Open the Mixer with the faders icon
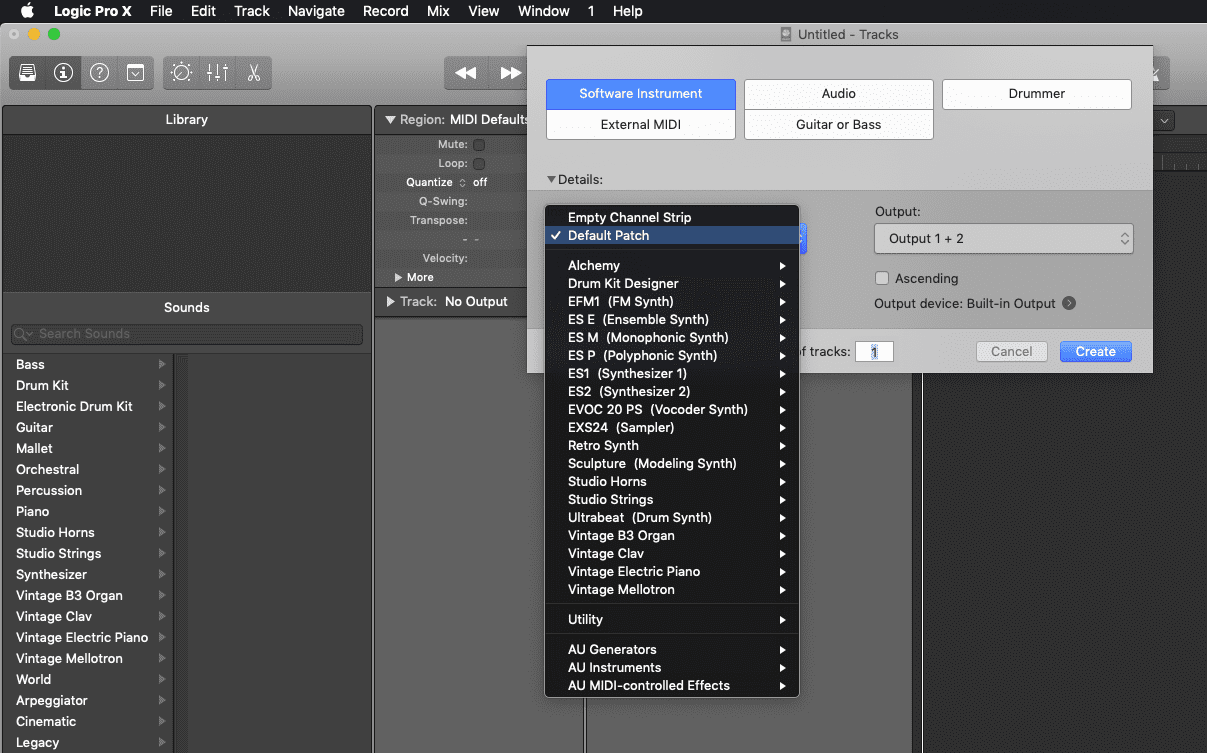The image size is (1207, 753). click(217, 73)
